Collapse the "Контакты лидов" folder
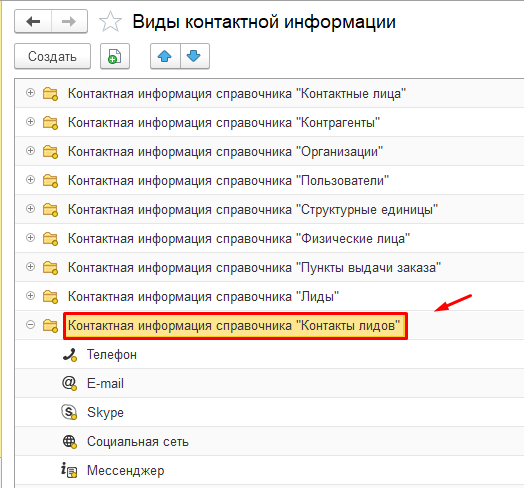Image resolution: width=524 pixels, height=488 pixels. pyautogui.click(x=30, y=325)
